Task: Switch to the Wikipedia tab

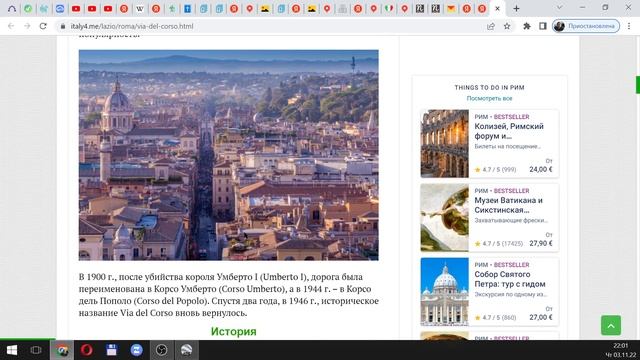Action: pos(140,8)
